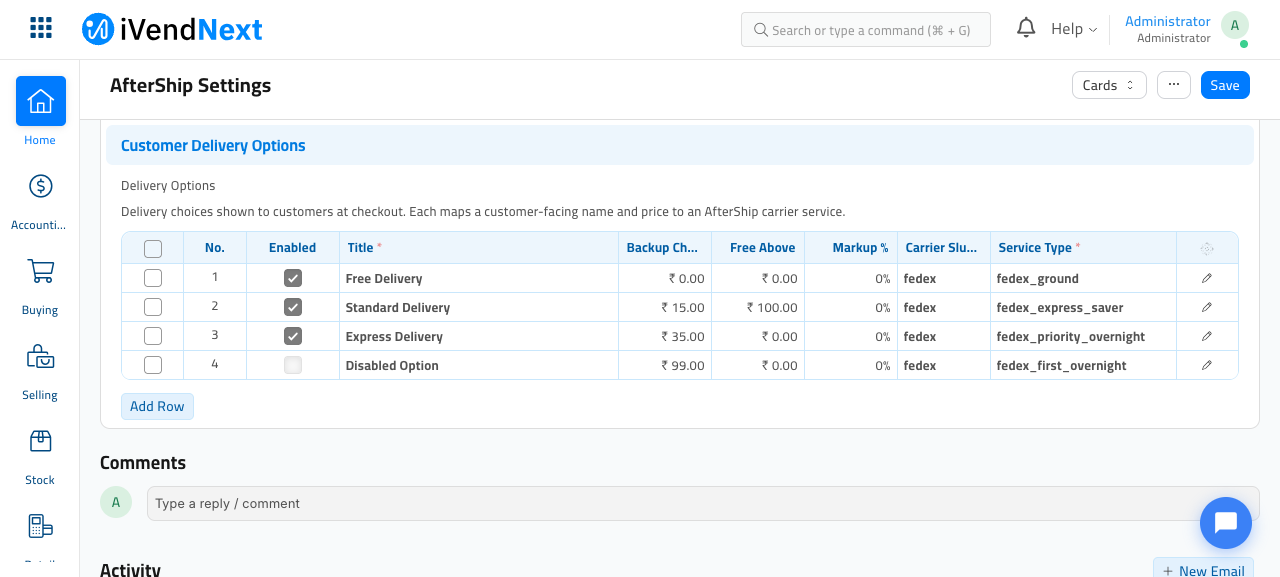Open the Stock module box icon
The image size is (1280, 577).
40,441
